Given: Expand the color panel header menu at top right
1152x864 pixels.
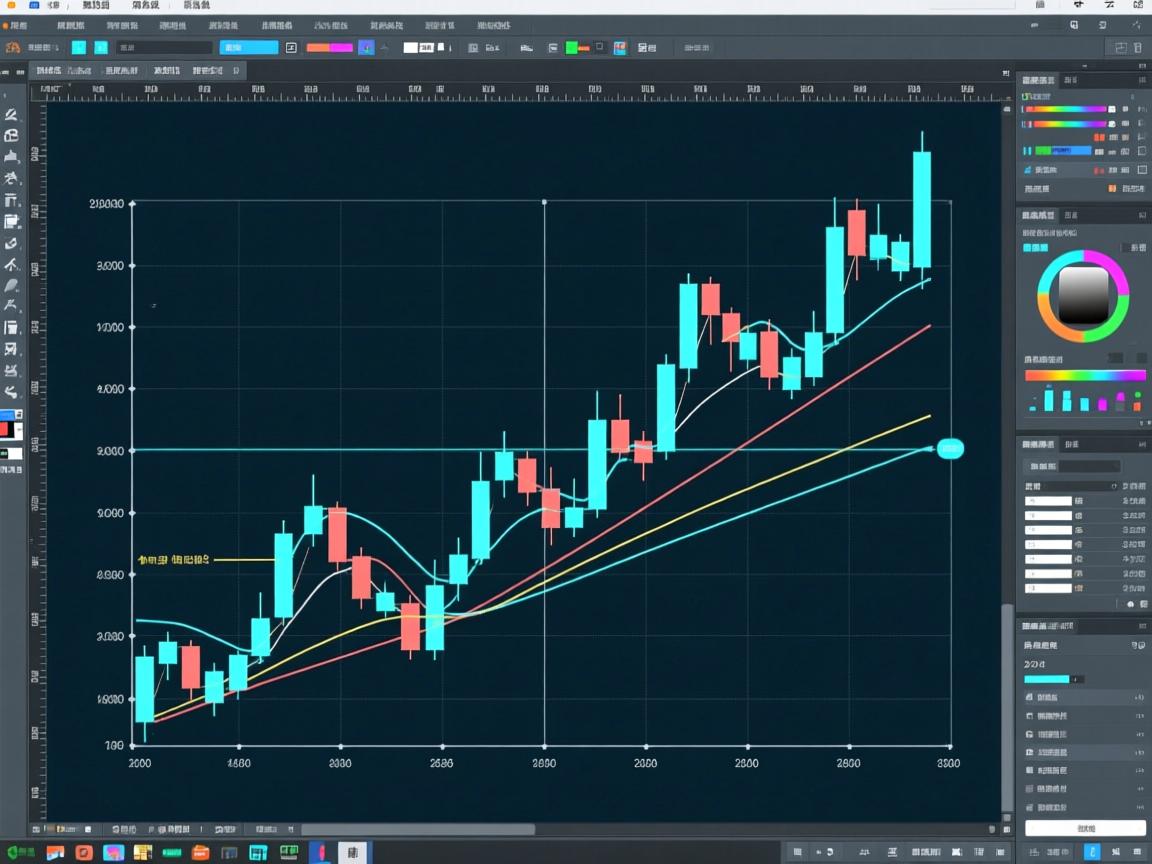Looking at the screenshot, I should click(x=1142, y=80).
